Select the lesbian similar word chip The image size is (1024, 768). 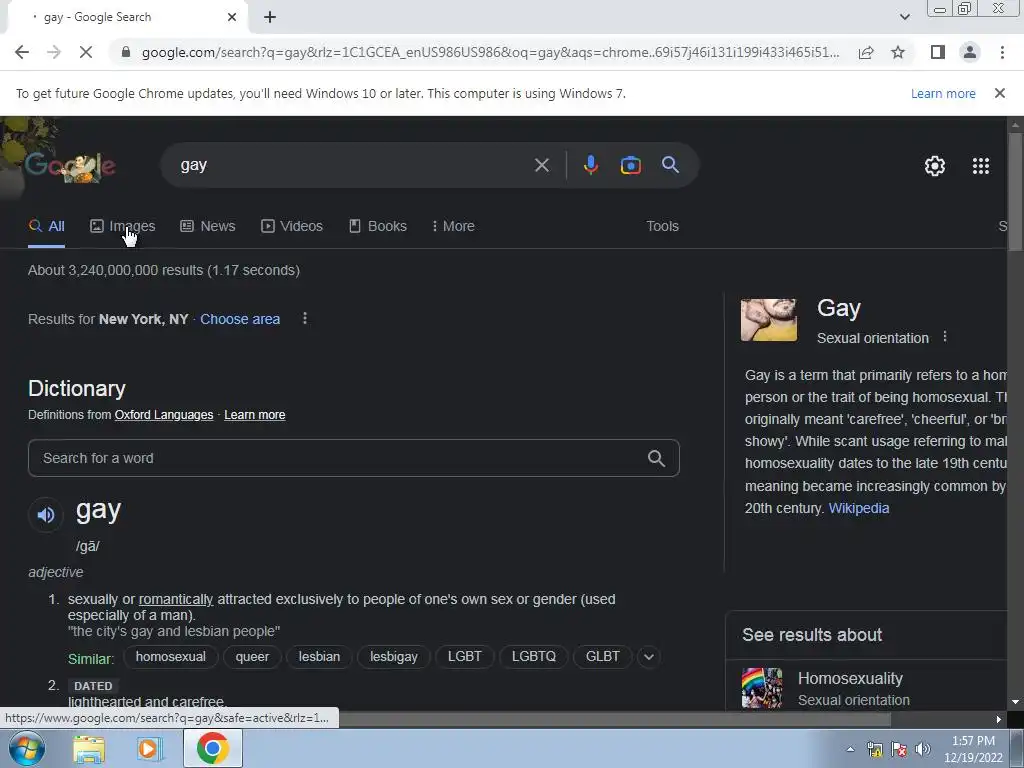[x=319, y=657]
